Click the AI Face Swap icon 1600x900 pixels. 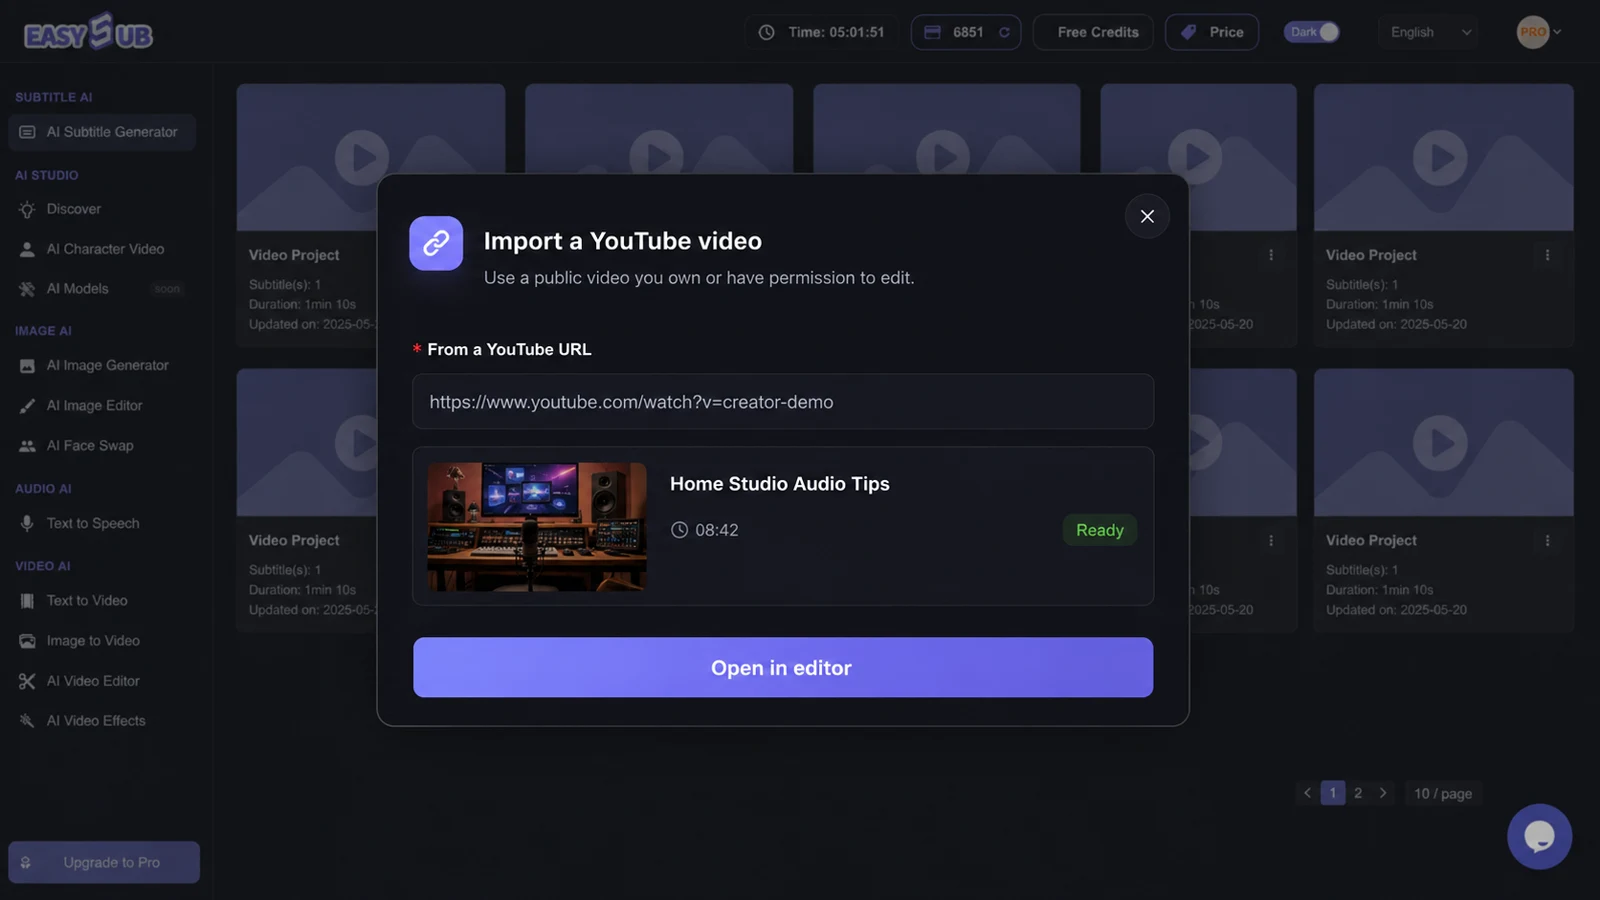point(27,446)
